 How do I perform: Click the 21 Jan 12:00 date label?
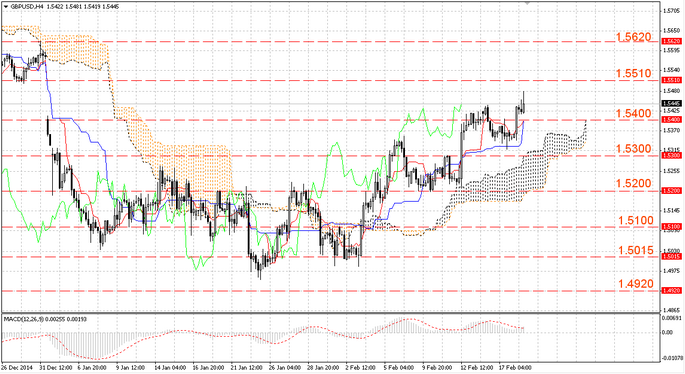(246, 367)
